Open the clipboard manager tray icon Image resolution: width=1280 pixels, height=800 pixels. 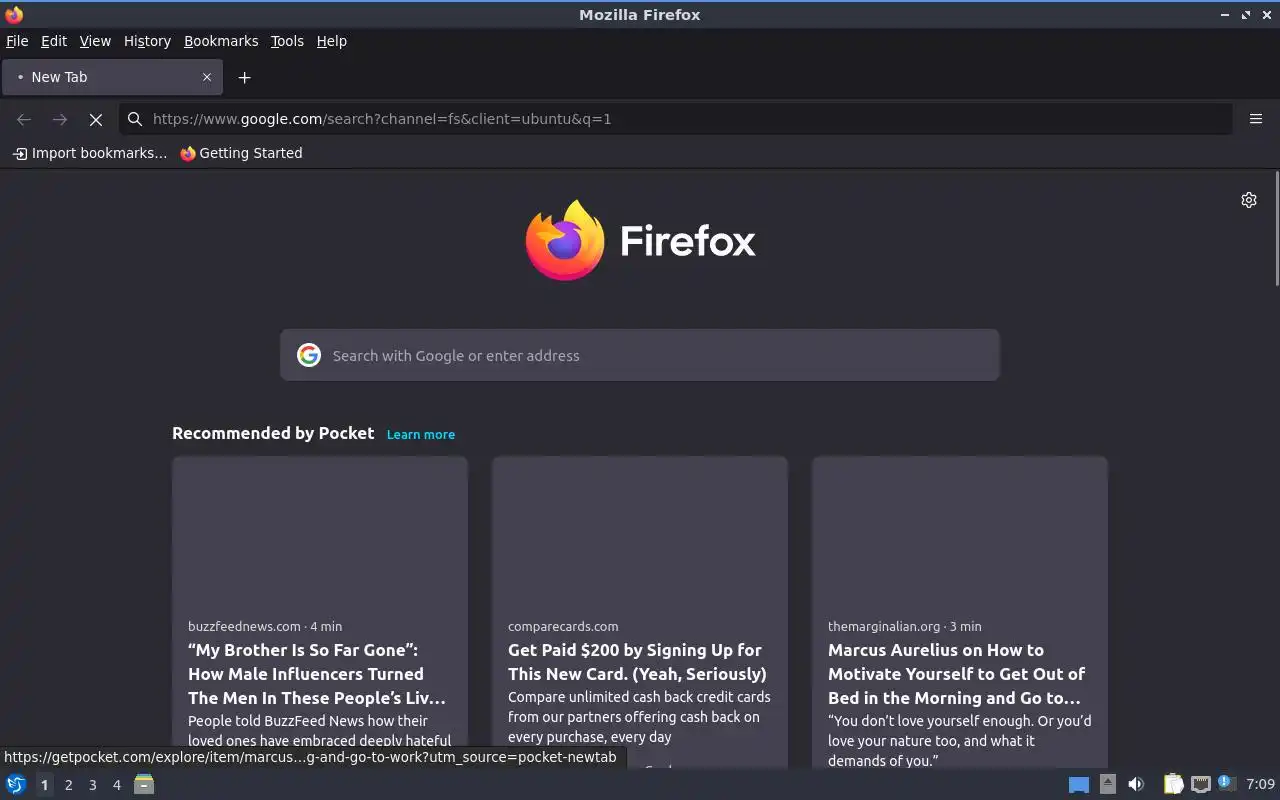[x=1173, y=784]
